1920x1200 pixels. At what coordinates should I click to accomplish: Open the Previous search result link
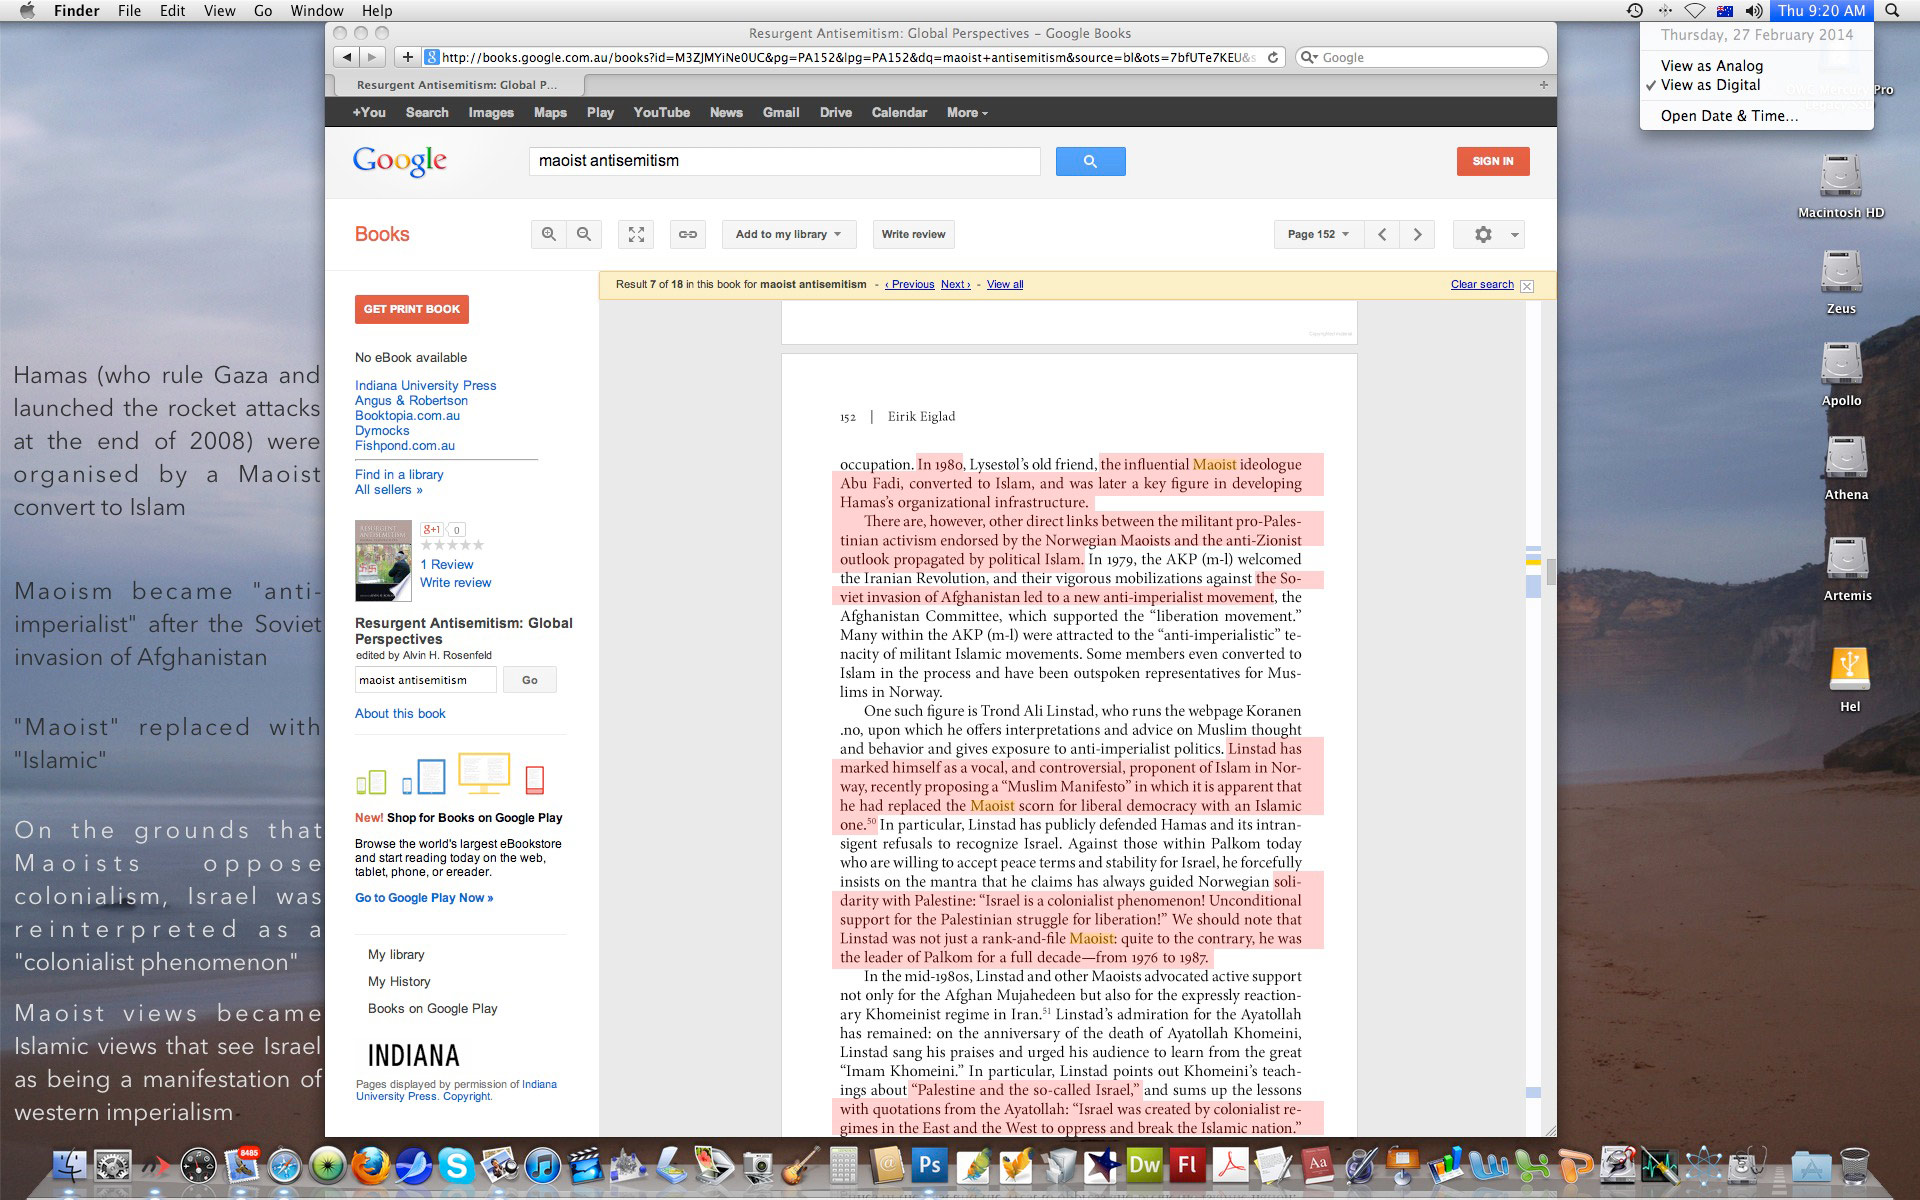click(909, 285)
